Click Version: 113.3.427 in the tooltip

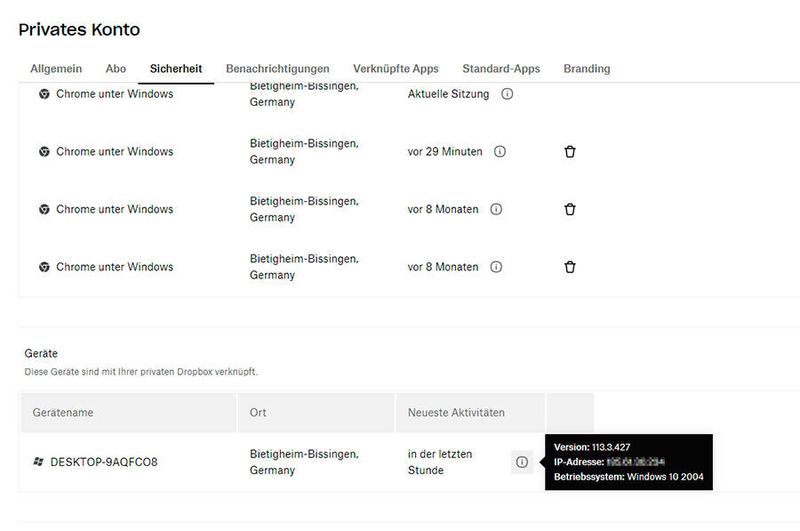pyautogui.click(x=592, y=447)
